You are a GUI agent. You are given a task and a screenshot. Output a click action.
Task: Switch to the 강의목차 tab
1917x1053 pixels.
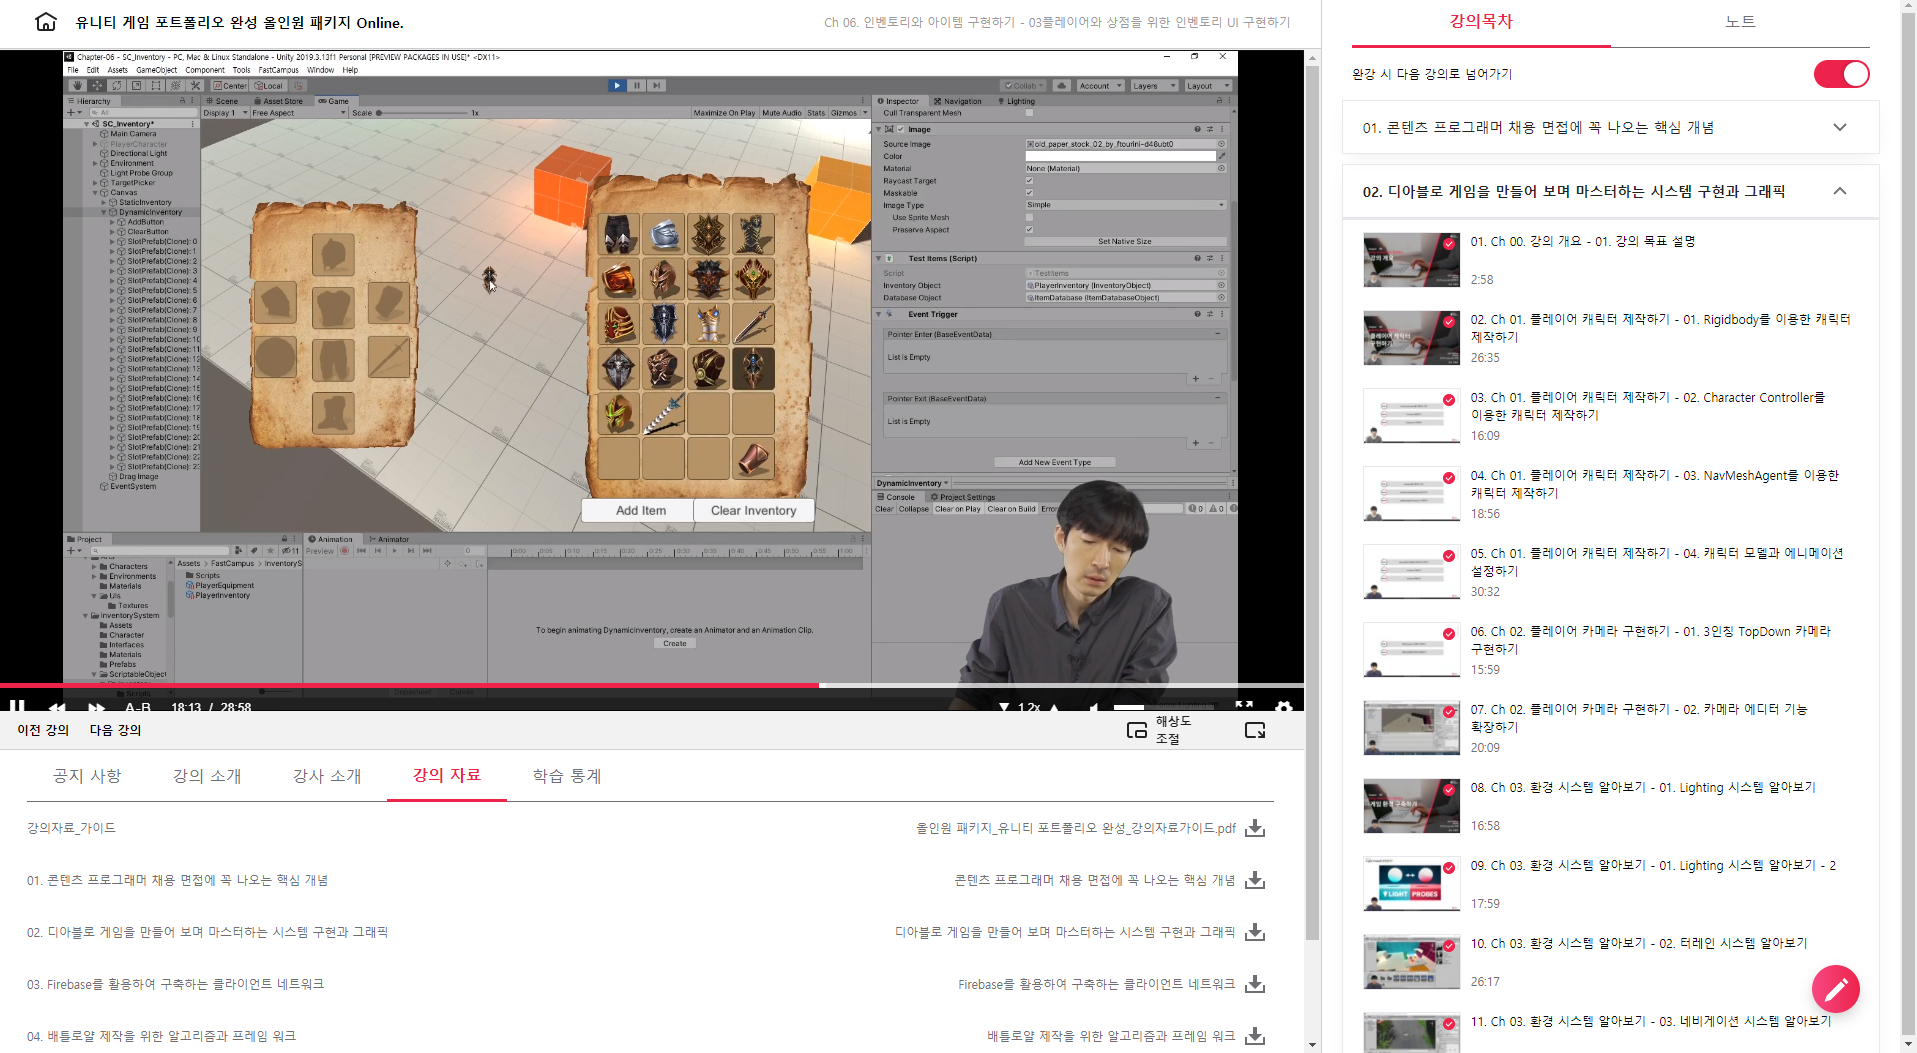pyautogui.click(x=1481, y=22)
